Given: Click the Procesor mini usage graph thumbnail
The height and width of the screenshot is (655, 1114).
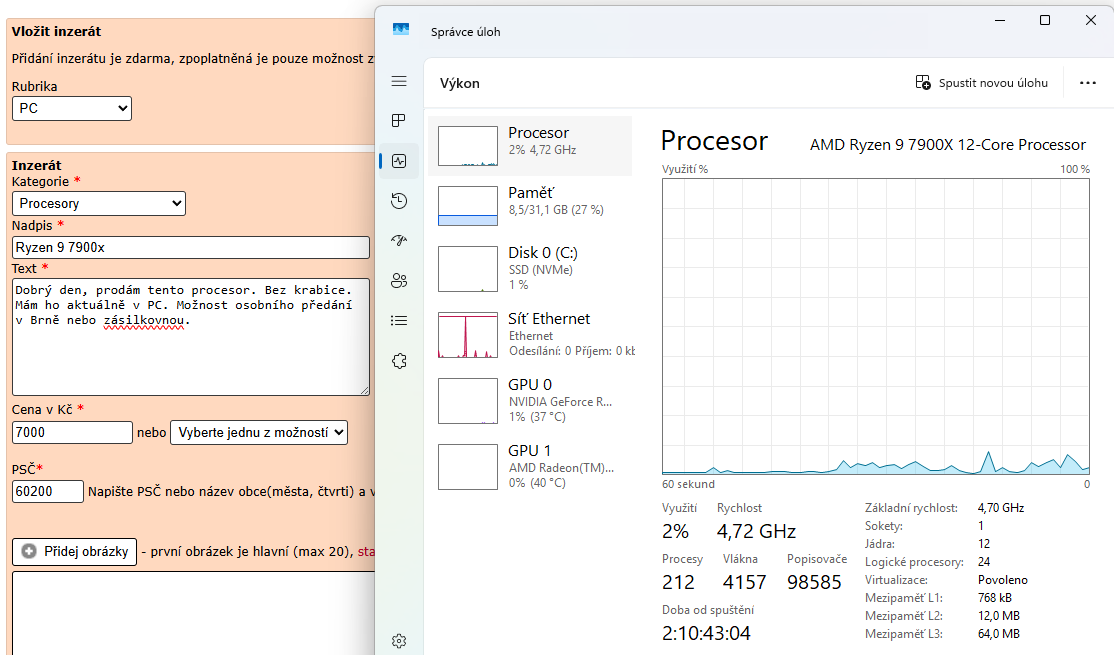Looking at the screenshot, I should click(x=467, y=146).
